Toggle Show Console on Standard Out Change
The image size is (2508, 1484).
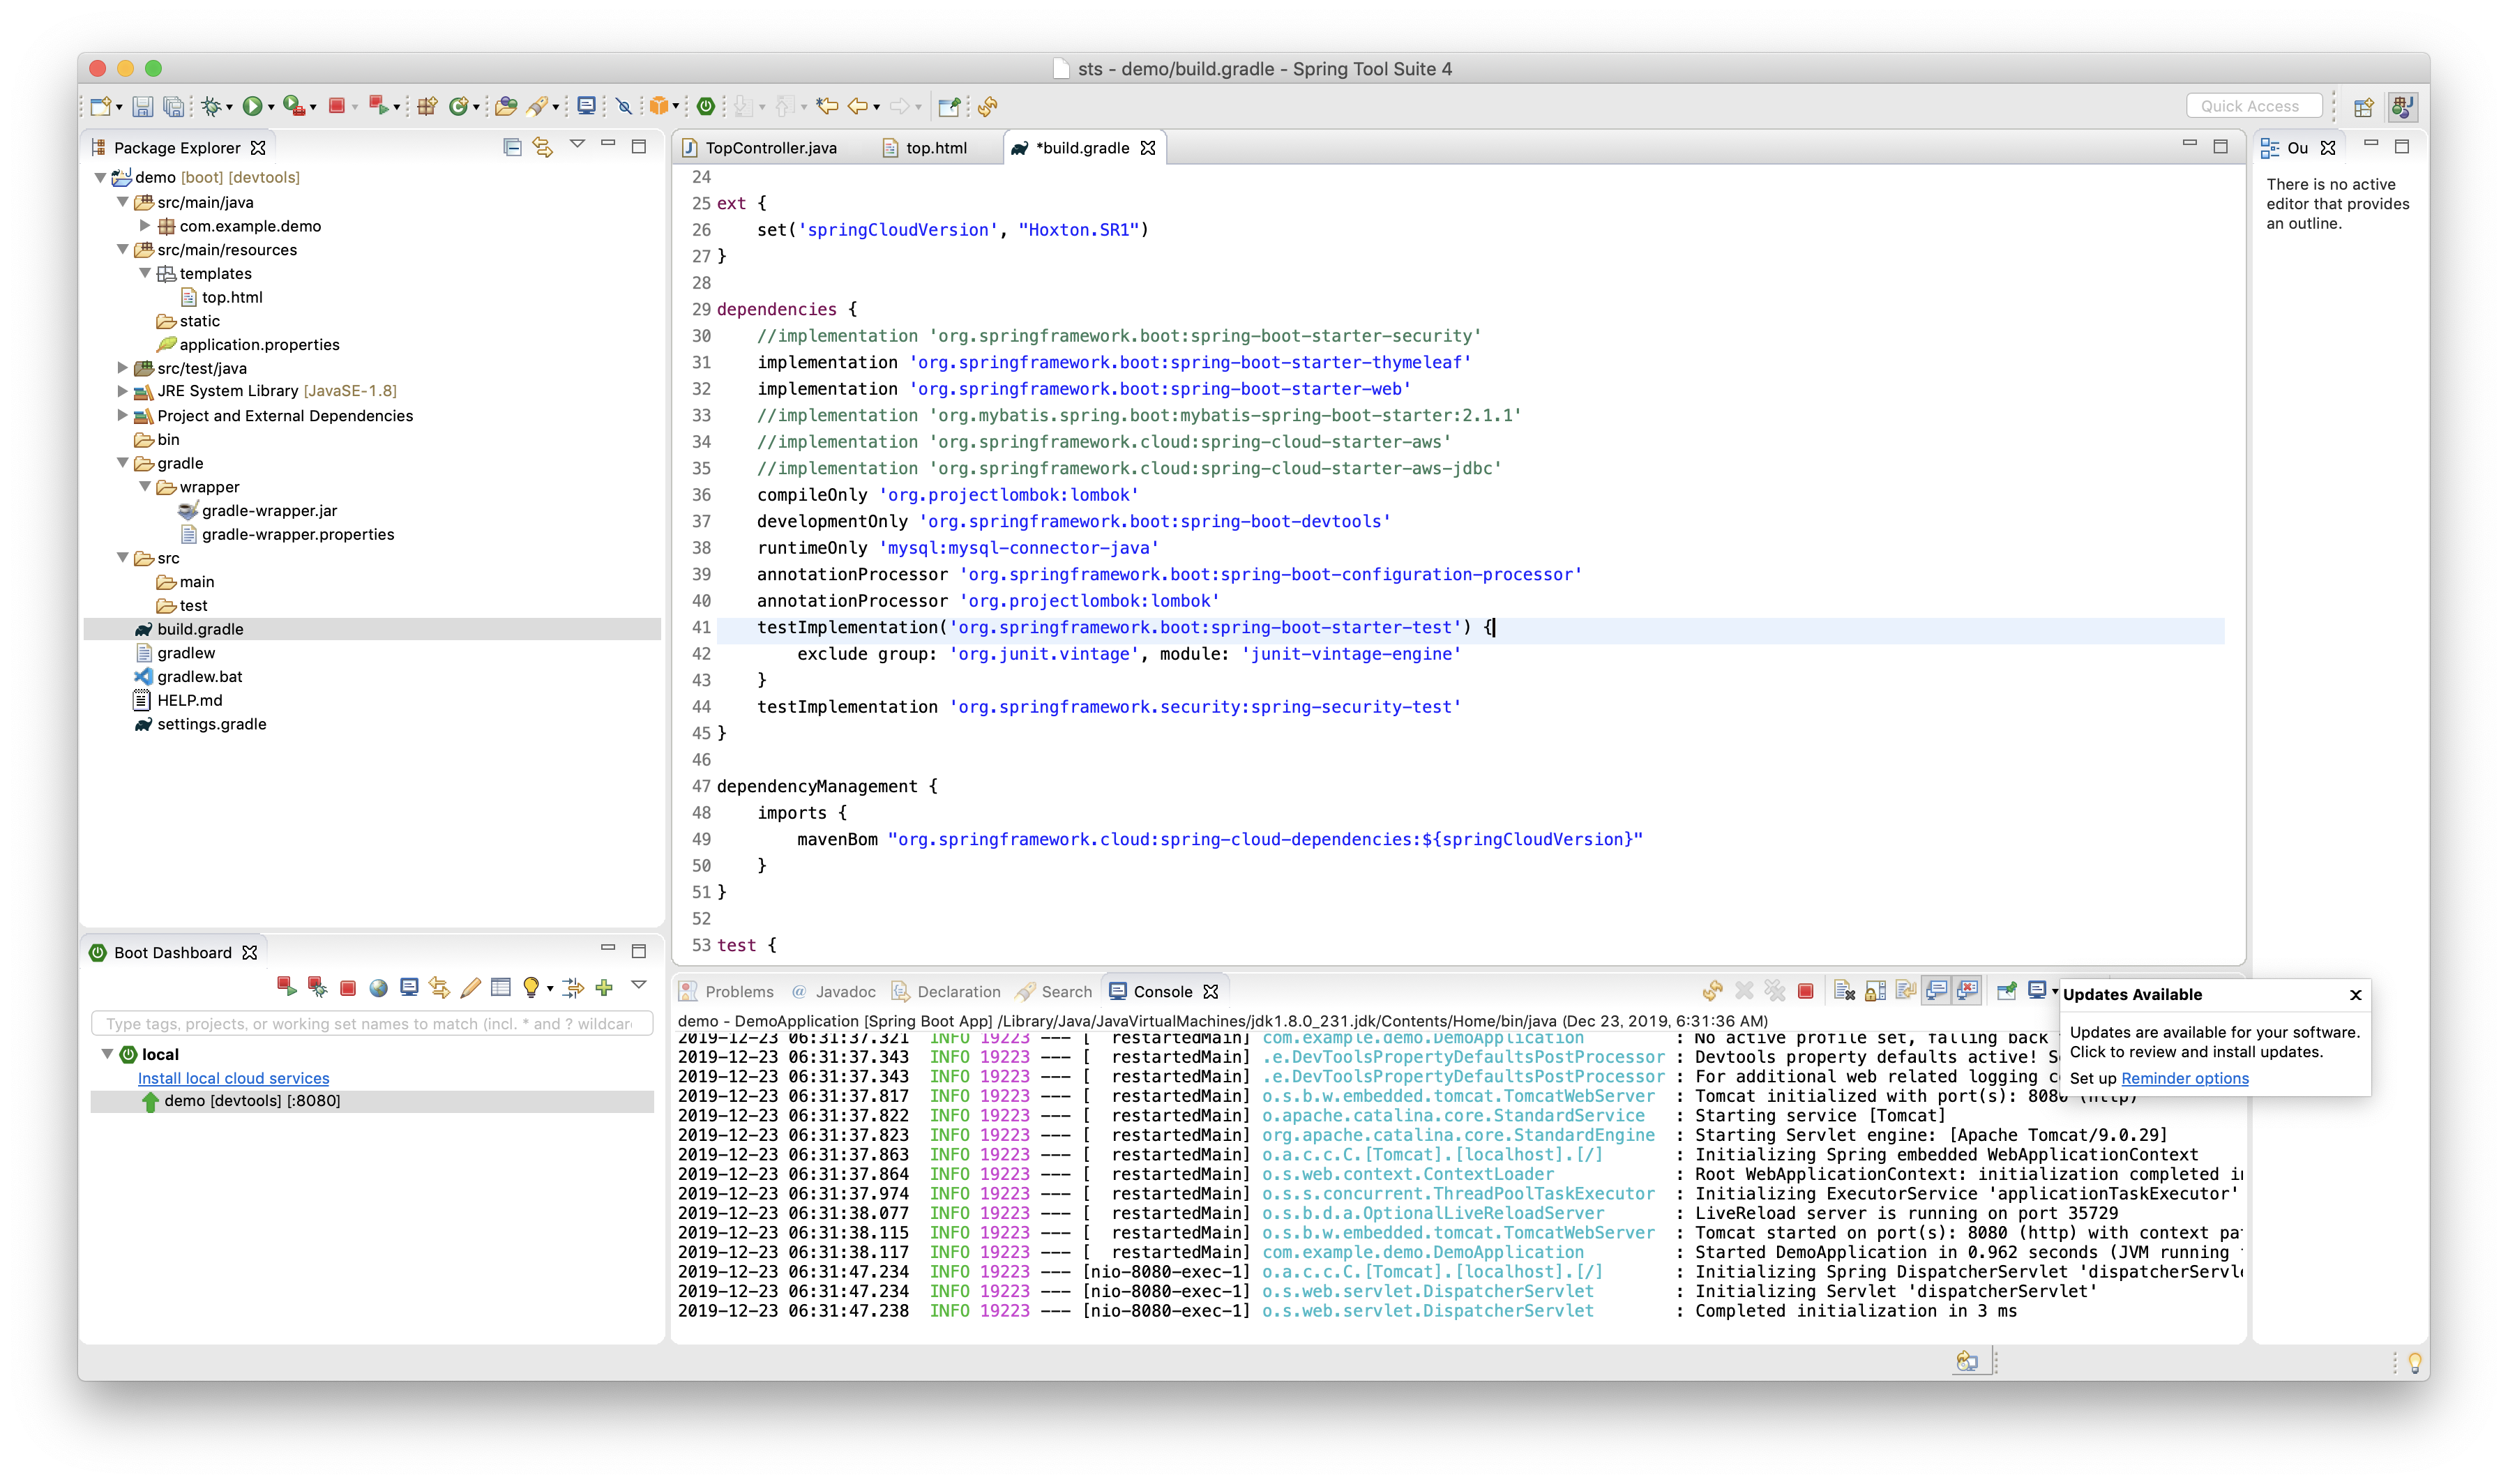point(1936,991)
